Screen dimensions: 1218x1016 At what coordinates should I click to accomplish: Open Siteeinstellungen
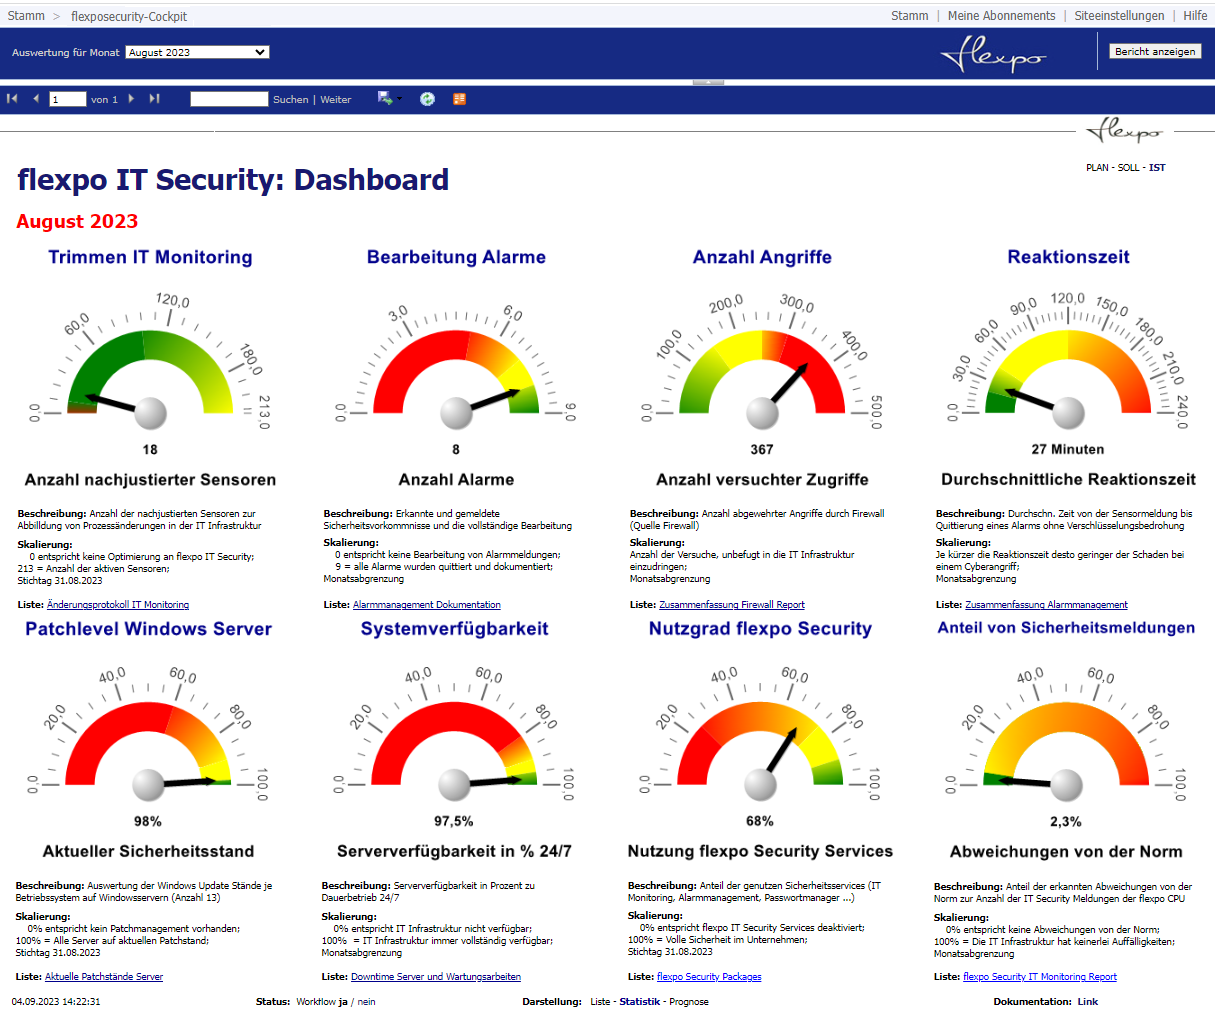click(1119, 16)
